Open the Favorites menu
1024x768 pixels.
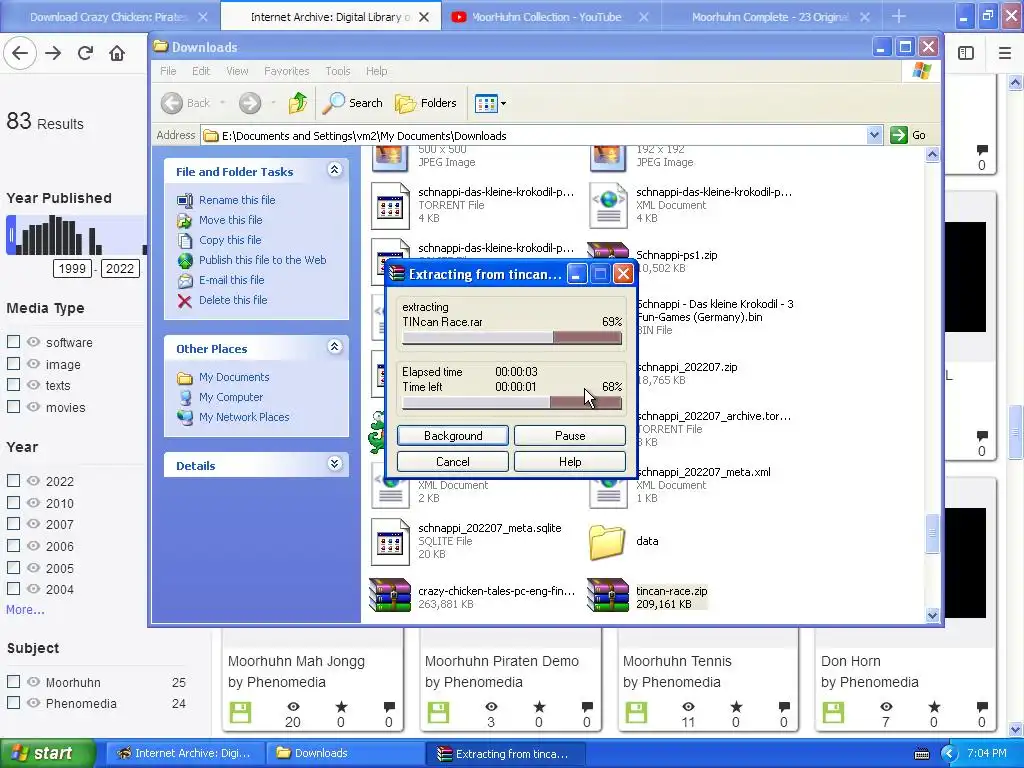click(x=287, y=71)
